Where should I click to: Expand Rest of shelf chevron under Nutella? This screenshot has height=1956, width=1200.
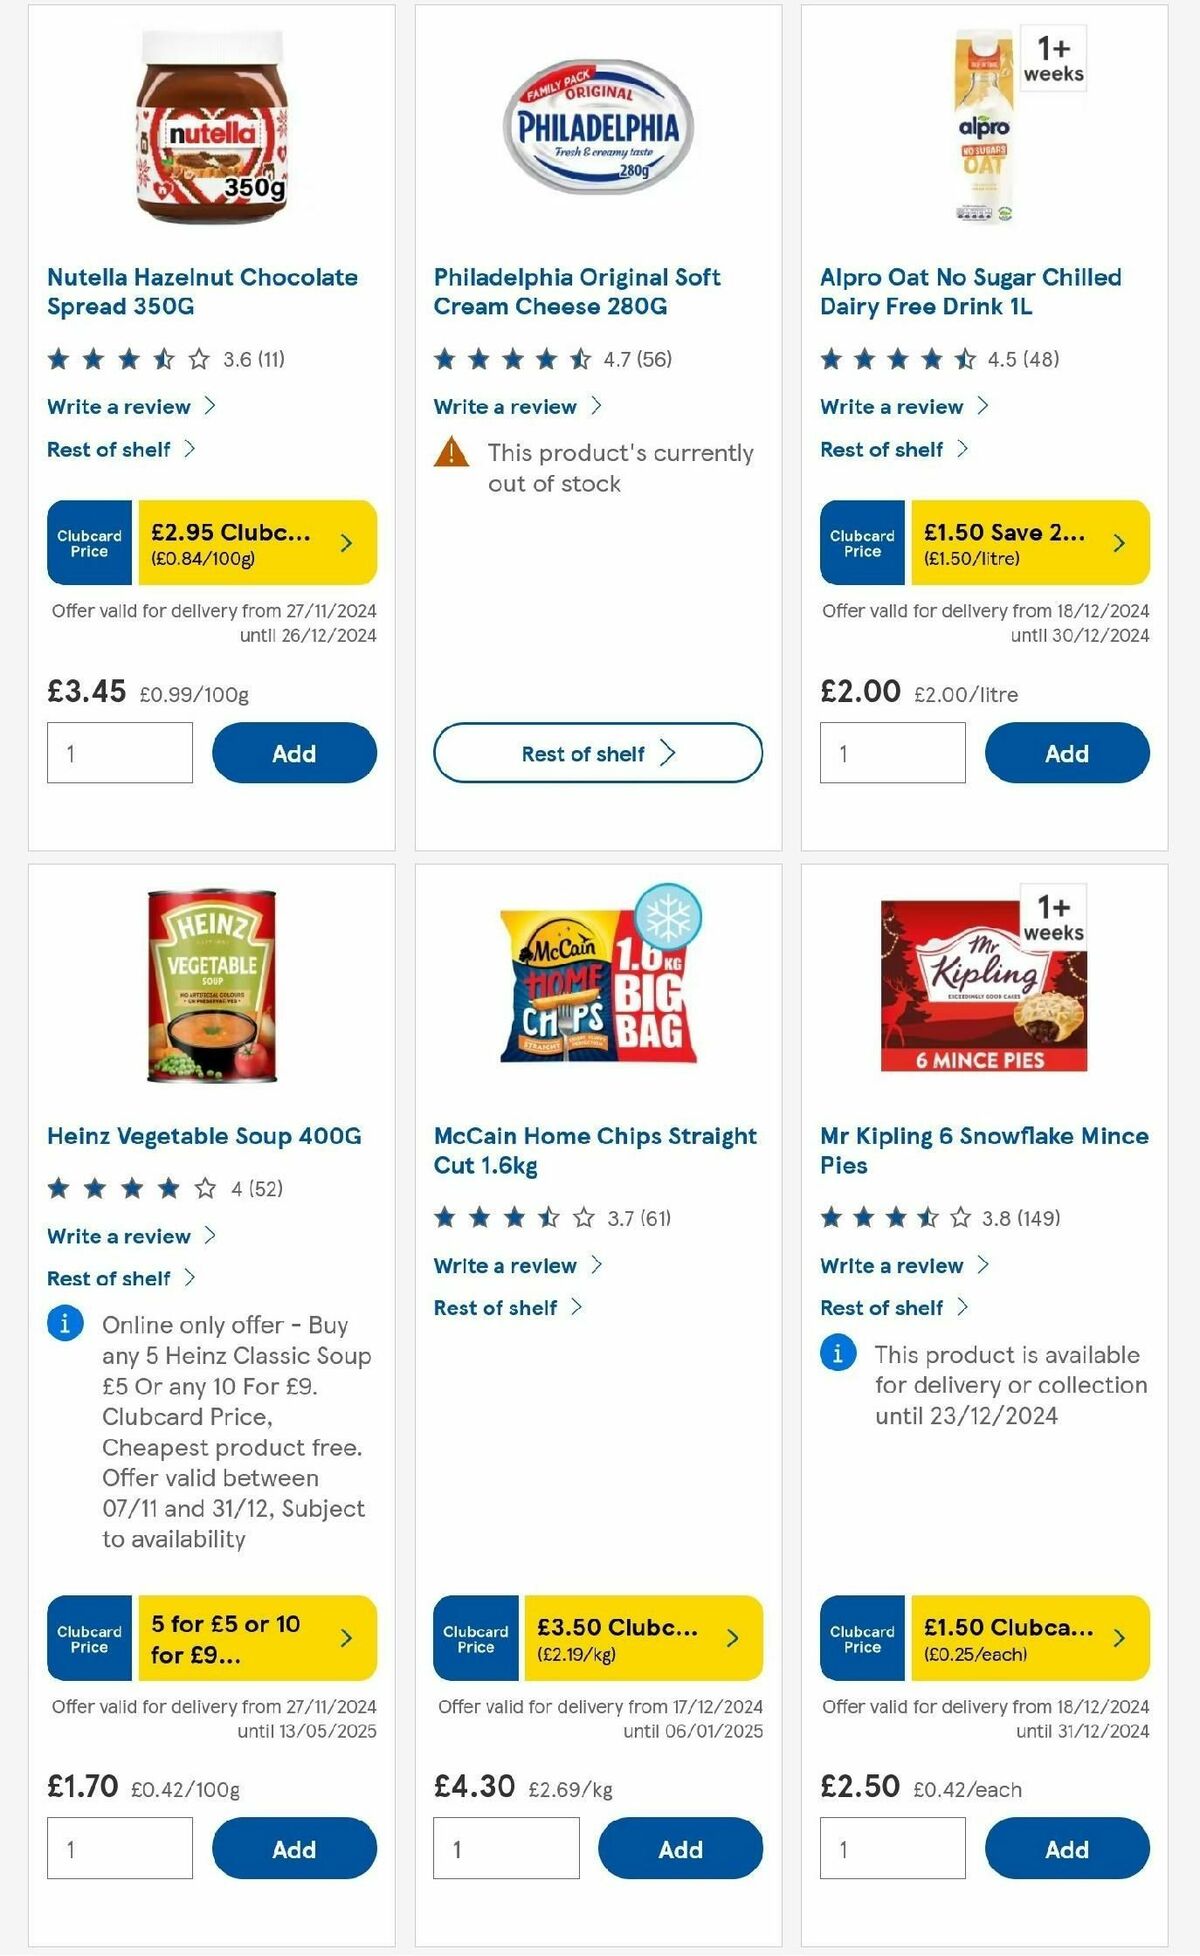tap(186, 449)
